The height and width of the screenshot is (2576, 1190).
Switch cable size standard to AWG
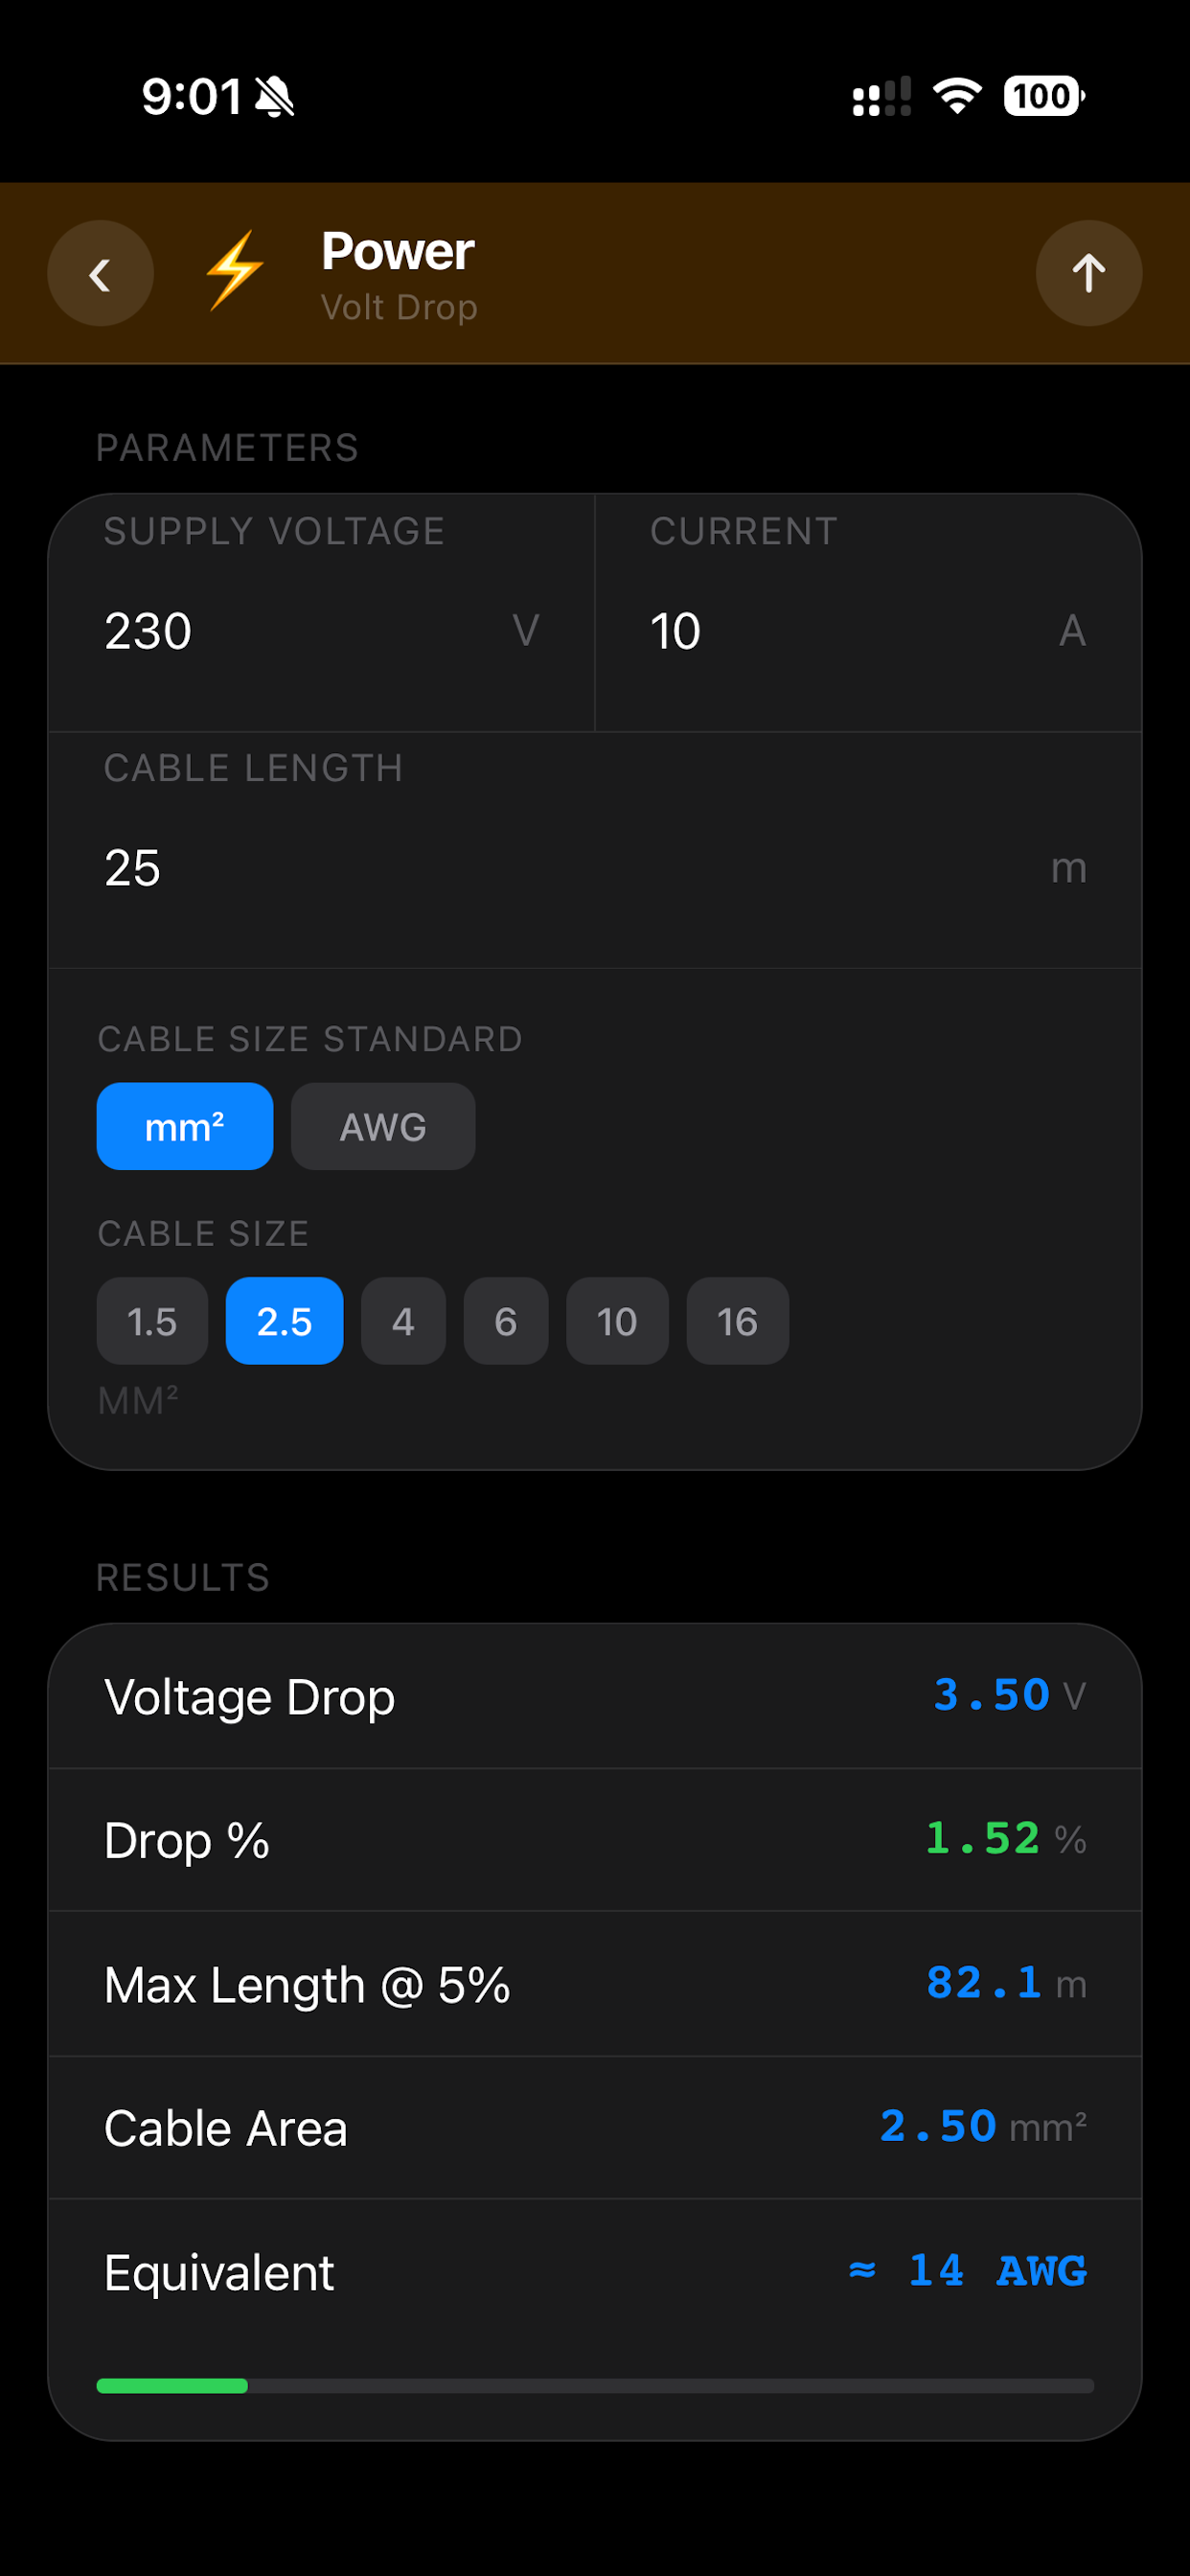coord(383,1126)
